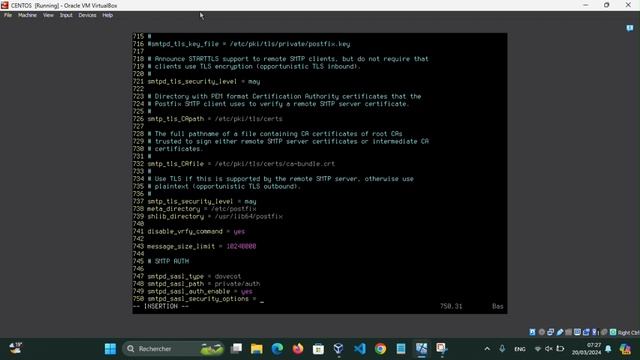Click the line smtp_tls_security_level = may

tap(202, 201)
